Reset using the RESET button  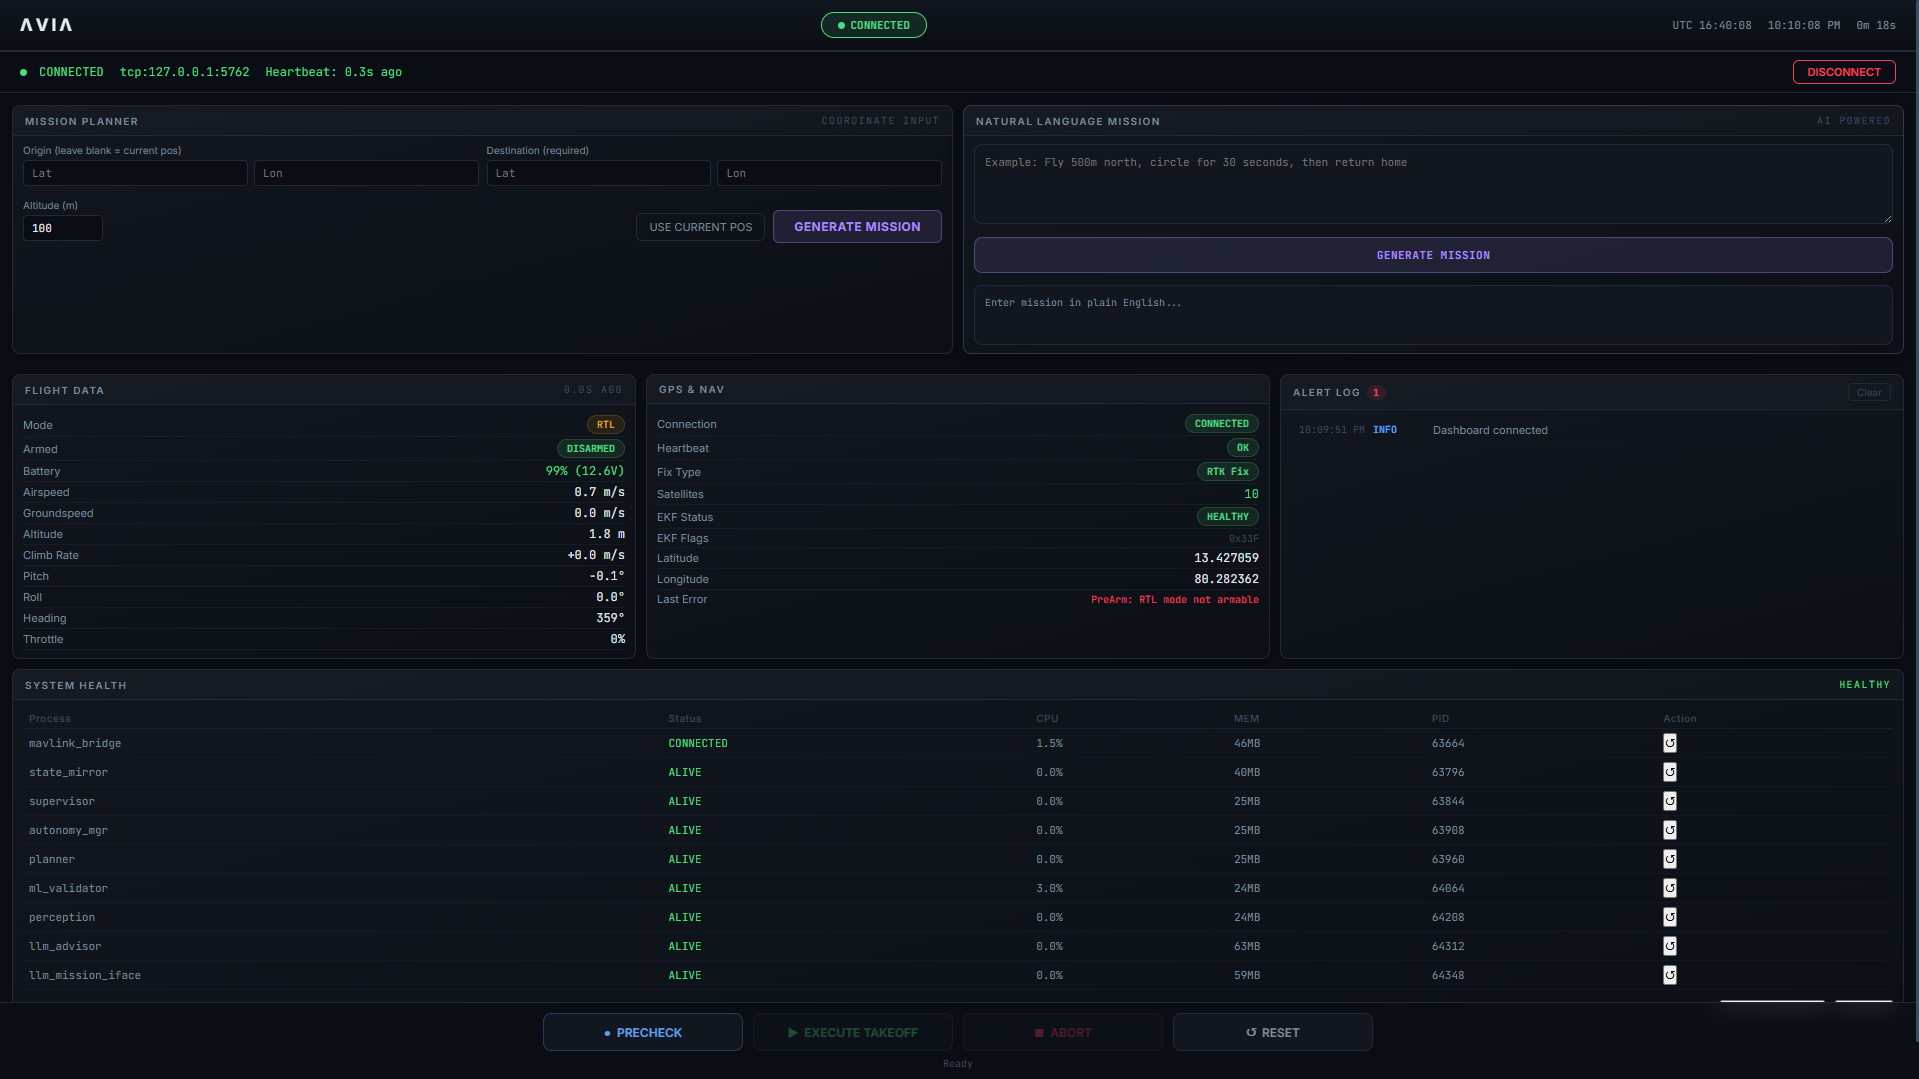click(1272, 1032)
